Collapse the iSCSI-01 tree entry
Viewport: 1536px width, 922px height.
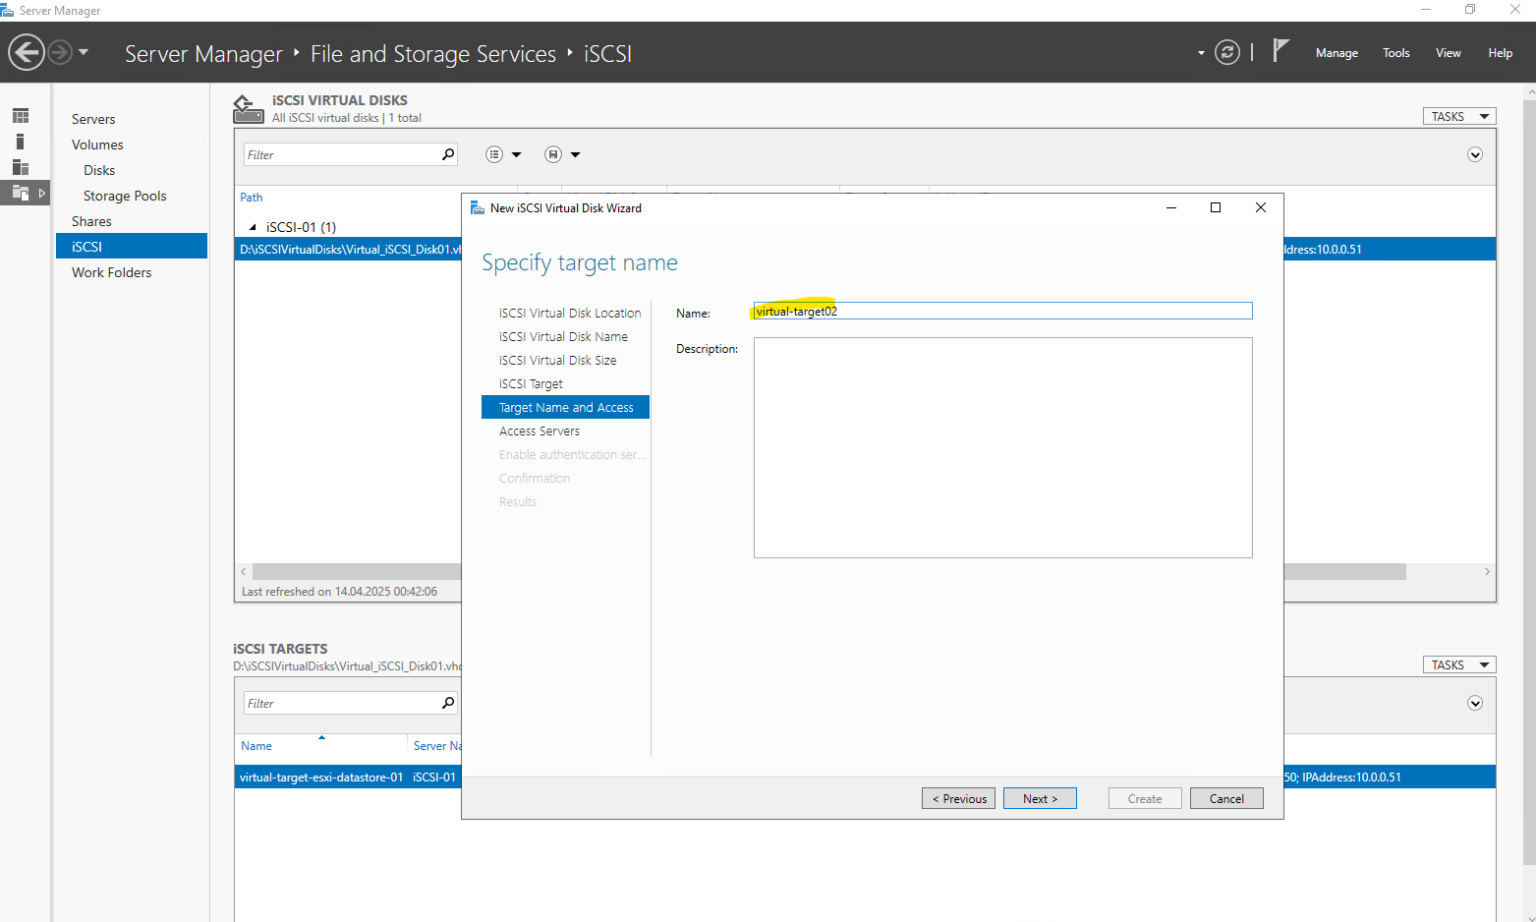253,227
